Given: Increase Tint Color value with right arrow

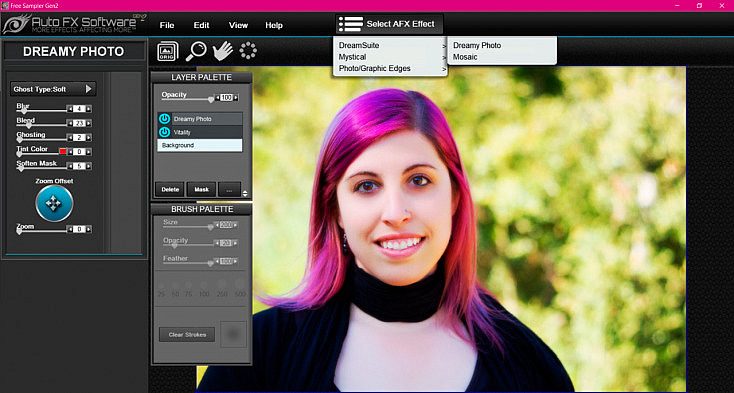Looking at the screenshot, I should (x=88, y=152).
